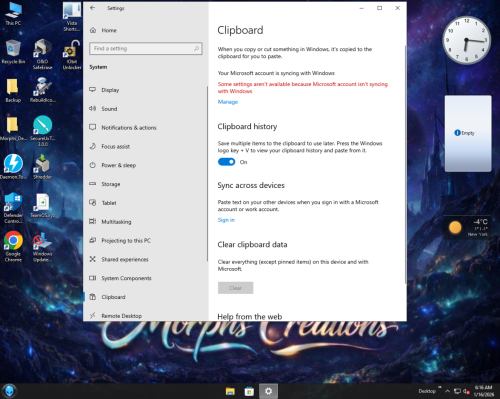Select Shared experiences icon
This screenshot has height=399, width=500.
point(93,259)
